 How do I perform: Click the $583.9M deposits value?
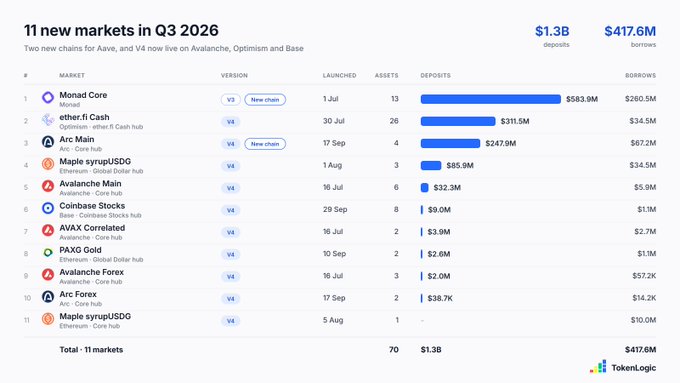point(582,99)
